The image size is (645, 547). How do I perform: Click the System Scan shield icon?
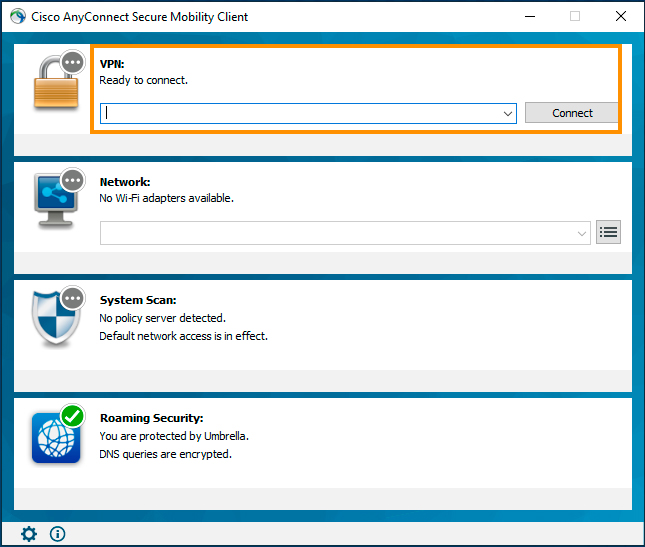[x=56, y=318]
